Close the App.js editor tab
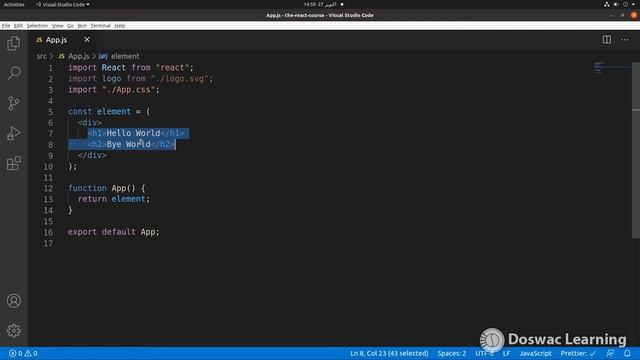Screen dimensions: 640x360 click(x=87, y=40)
